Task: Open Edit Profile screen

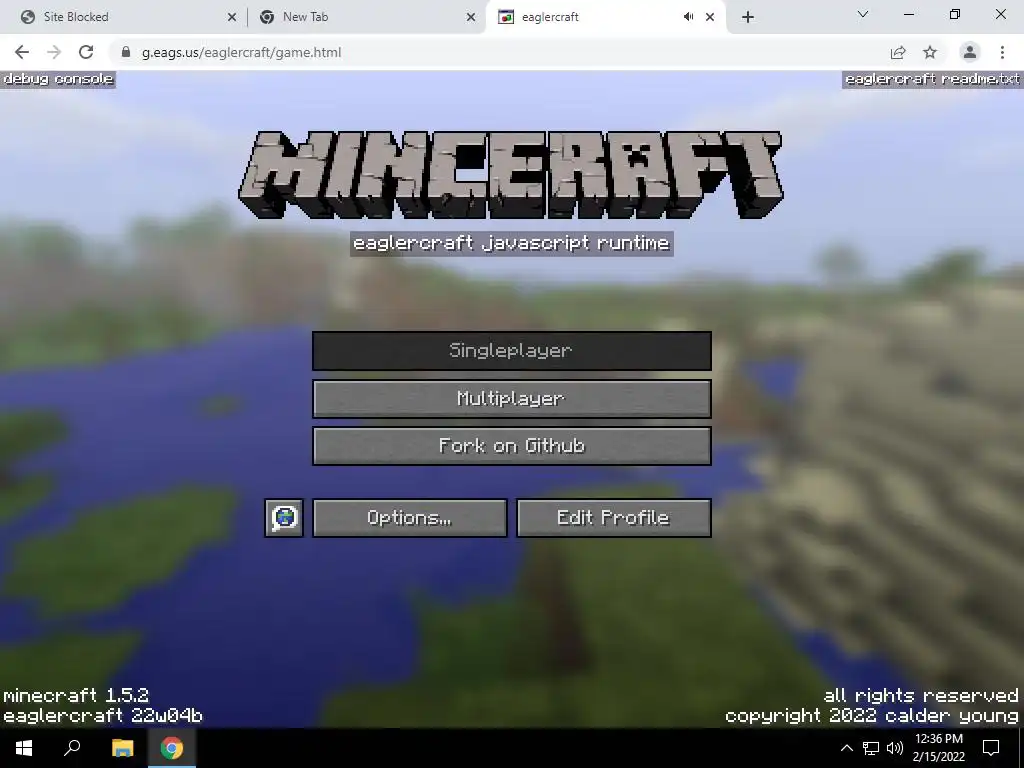Action: (x=614, y=518)
